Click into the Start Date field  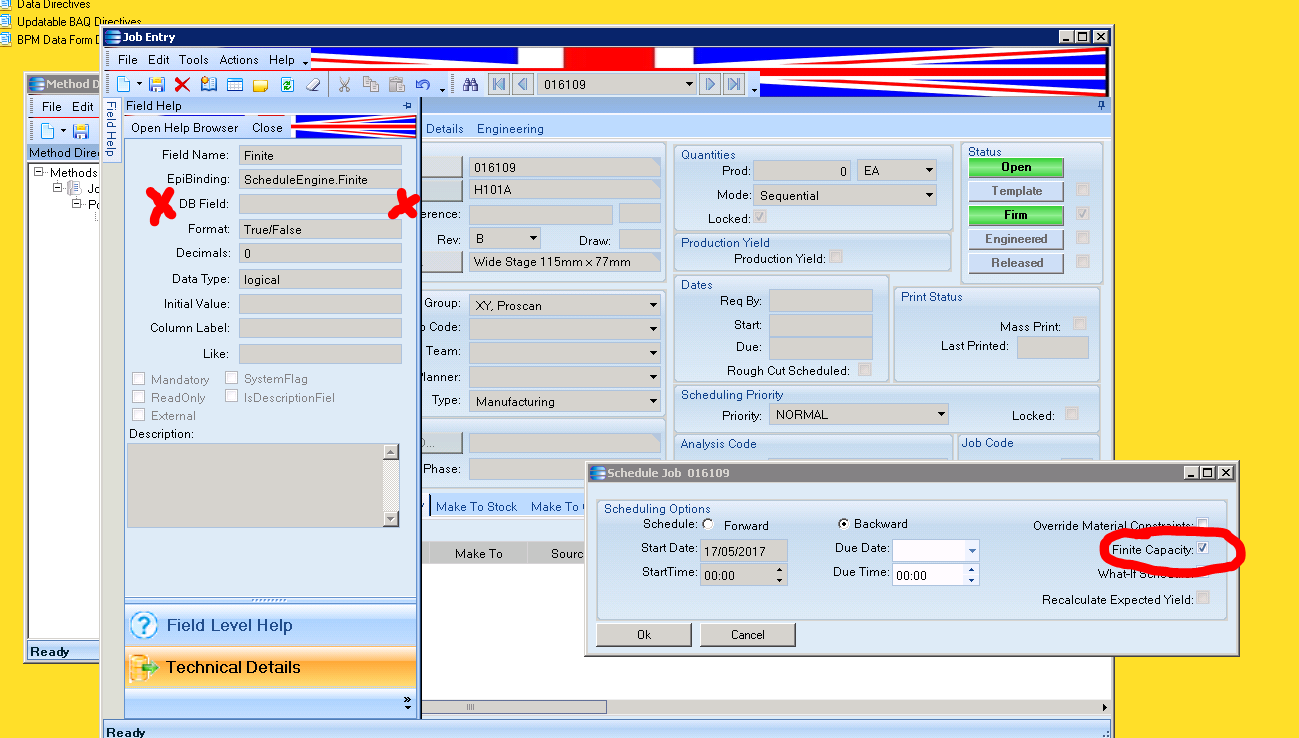point(744,550)
